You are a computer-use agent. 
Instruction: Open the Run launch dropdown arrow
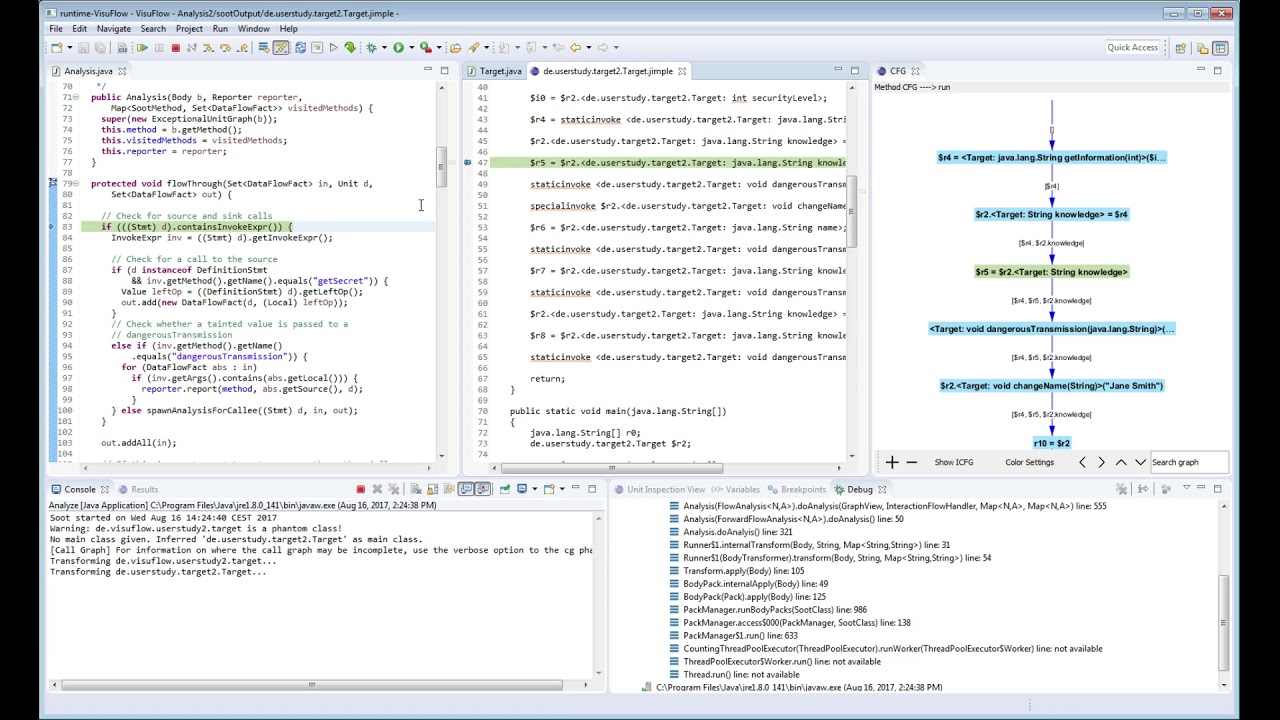[411, 47]
